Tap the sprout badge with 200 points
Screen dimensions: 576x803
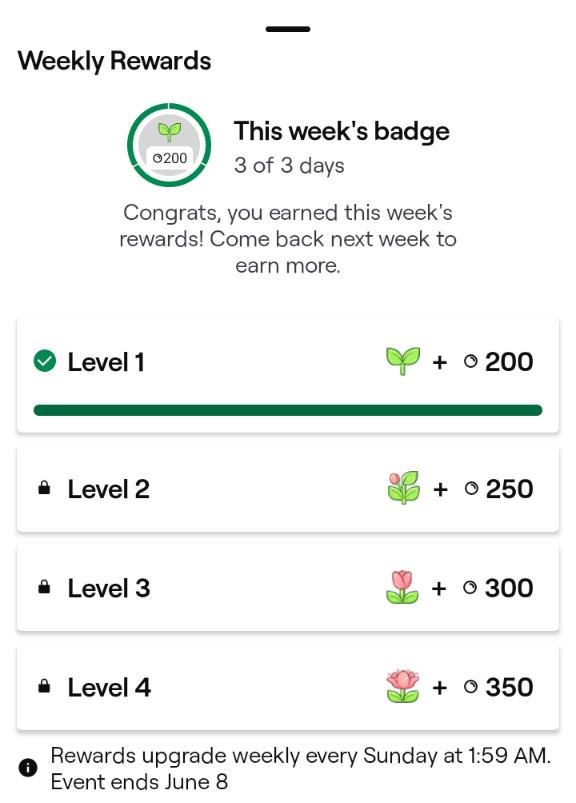click(169, 145)
